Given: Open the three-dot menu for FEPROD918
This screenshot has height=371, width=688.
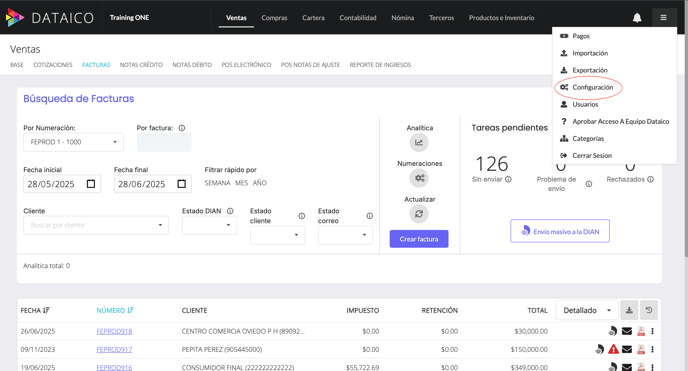Looking at the screenshot, I should coord(652,331).
